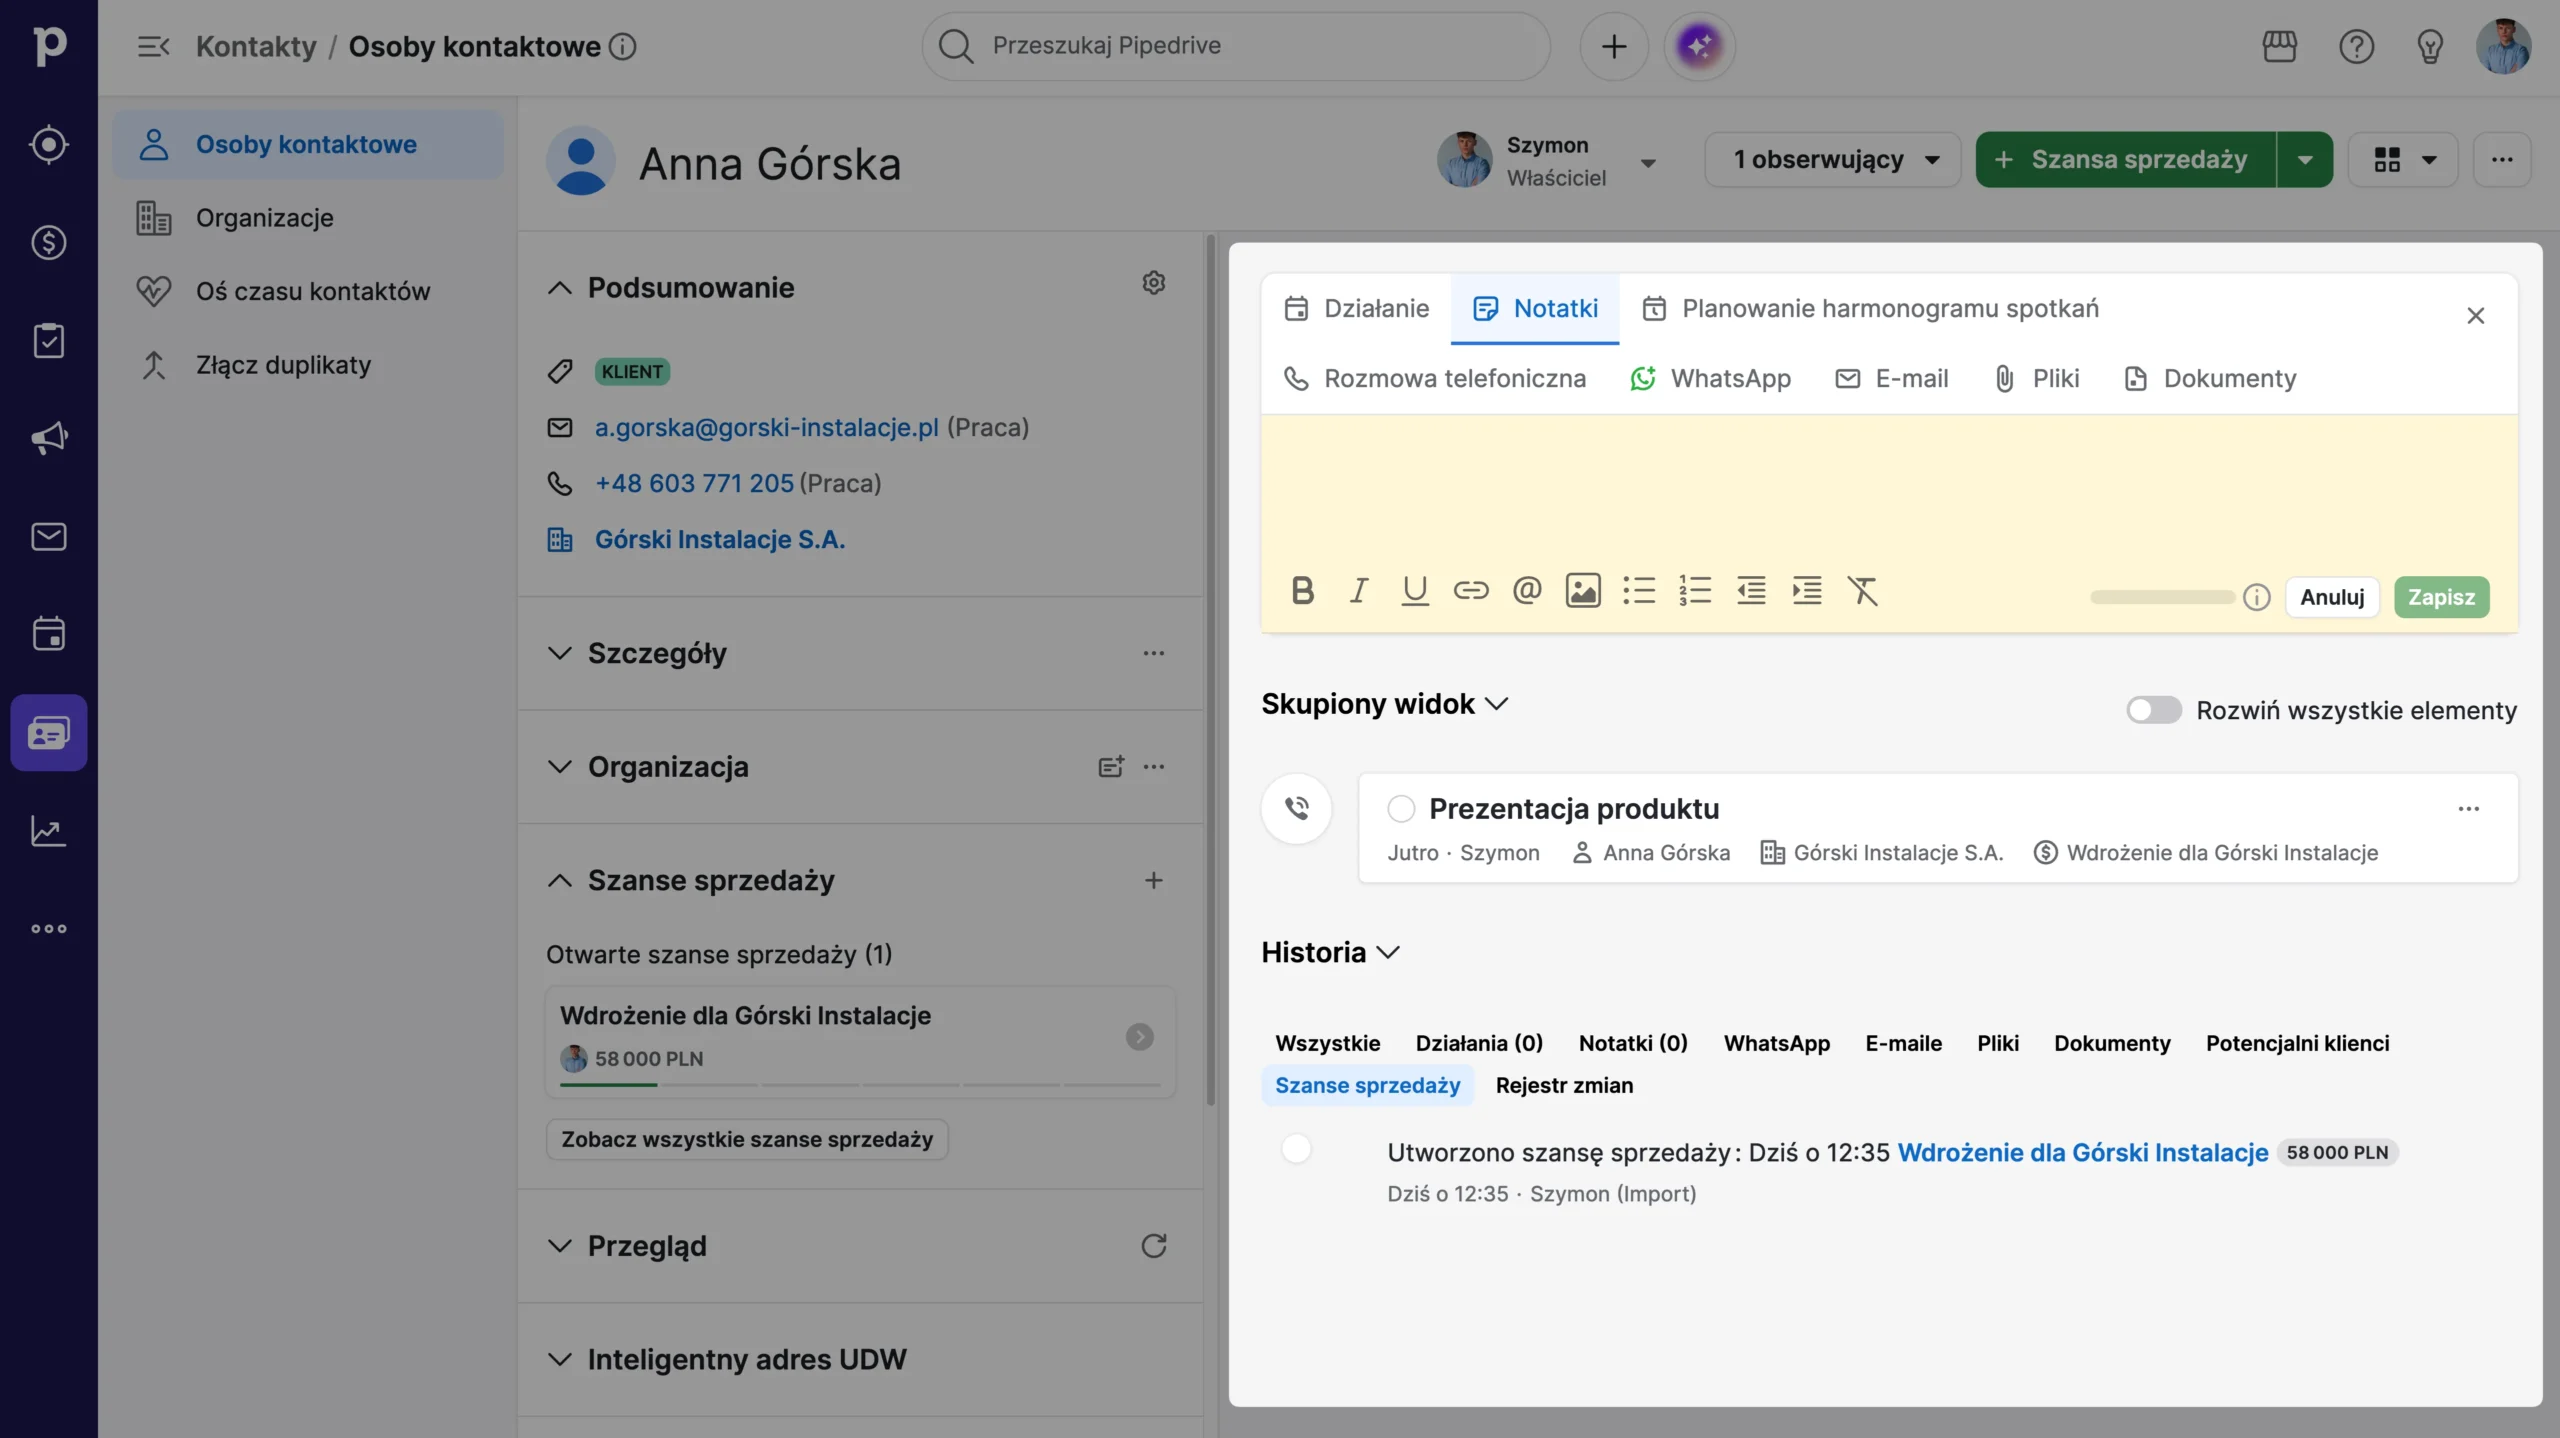2560x1438 pixels.
Task: Insert a link in the note
Action: click(x=1470, y=591)
